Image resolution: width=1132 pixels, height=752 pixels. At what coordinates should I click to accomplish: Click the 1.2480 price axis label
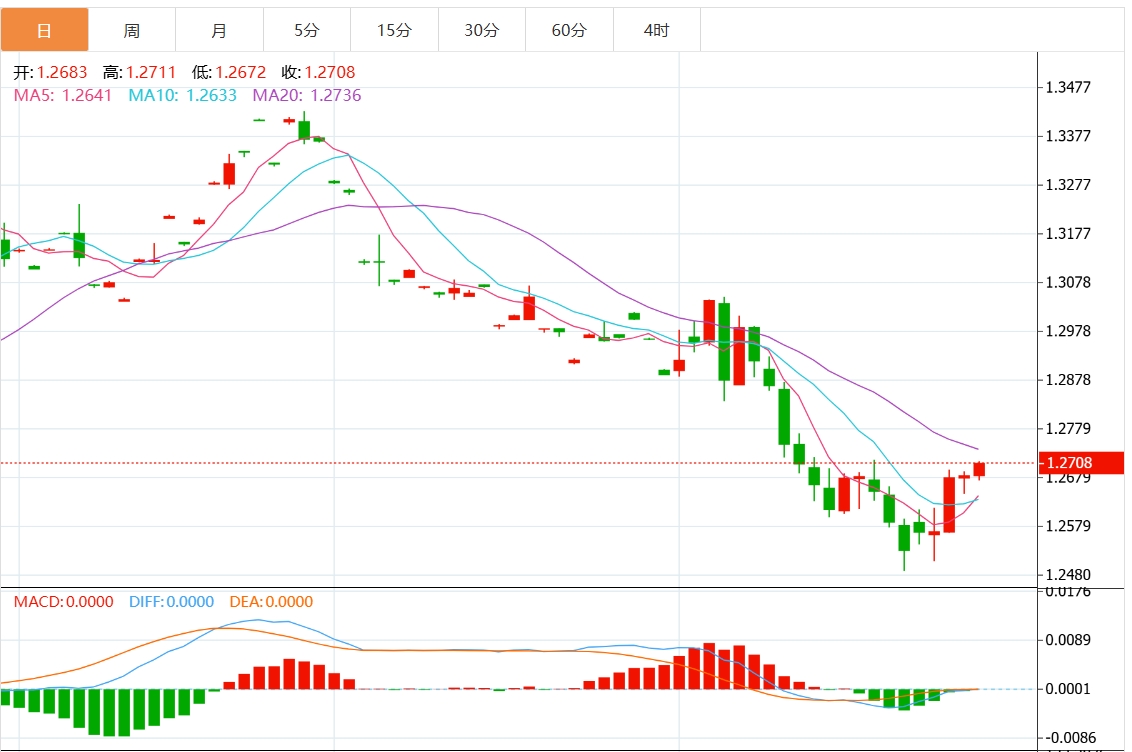1068,575
